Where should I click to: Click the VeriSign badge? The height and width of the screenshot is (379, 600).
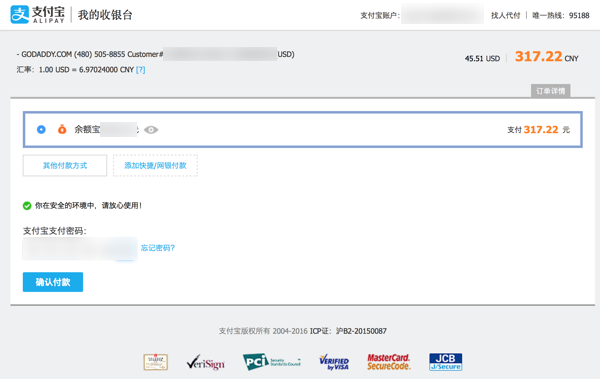(x=205, y=362)
